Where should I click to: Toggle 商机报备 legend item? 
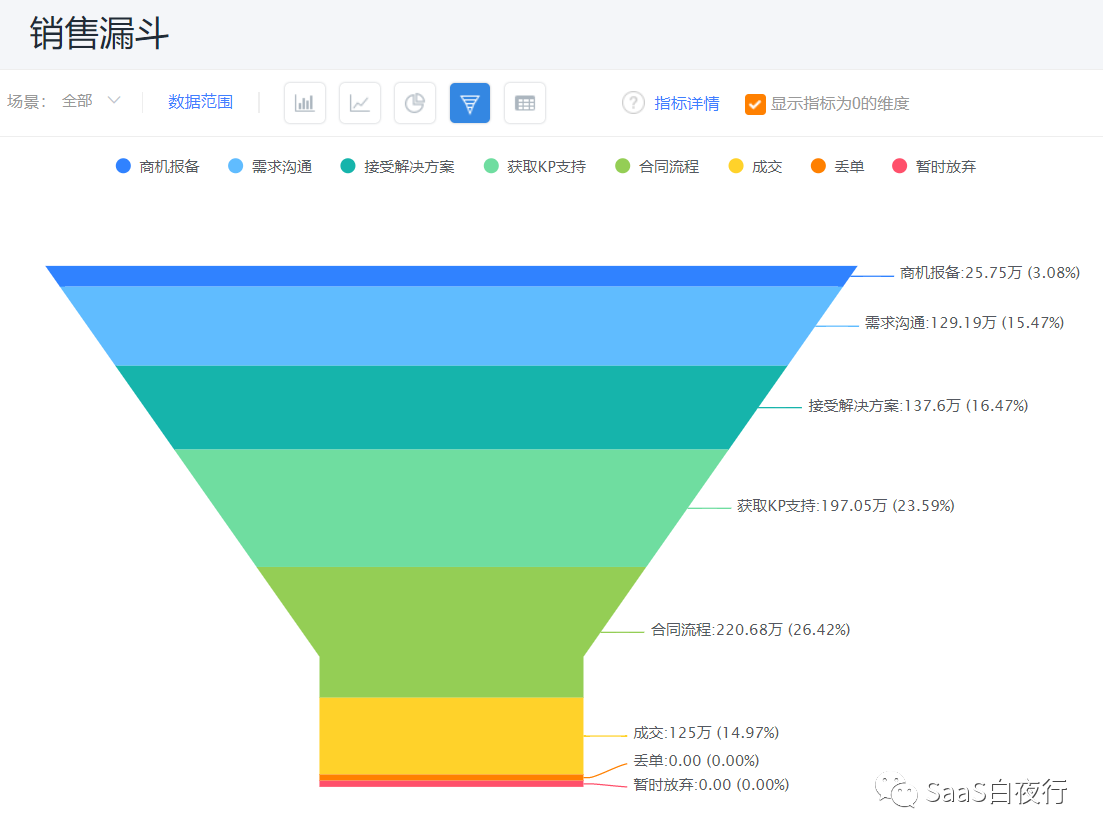pyautogui.click(x=158, y=167)
